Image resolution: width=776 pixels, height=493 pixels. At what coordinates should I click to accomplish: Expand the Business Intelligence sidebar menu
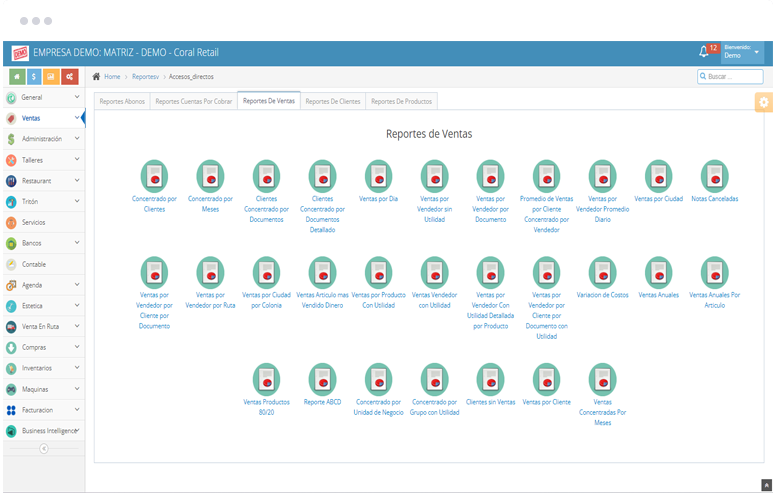tap(44, 431)
